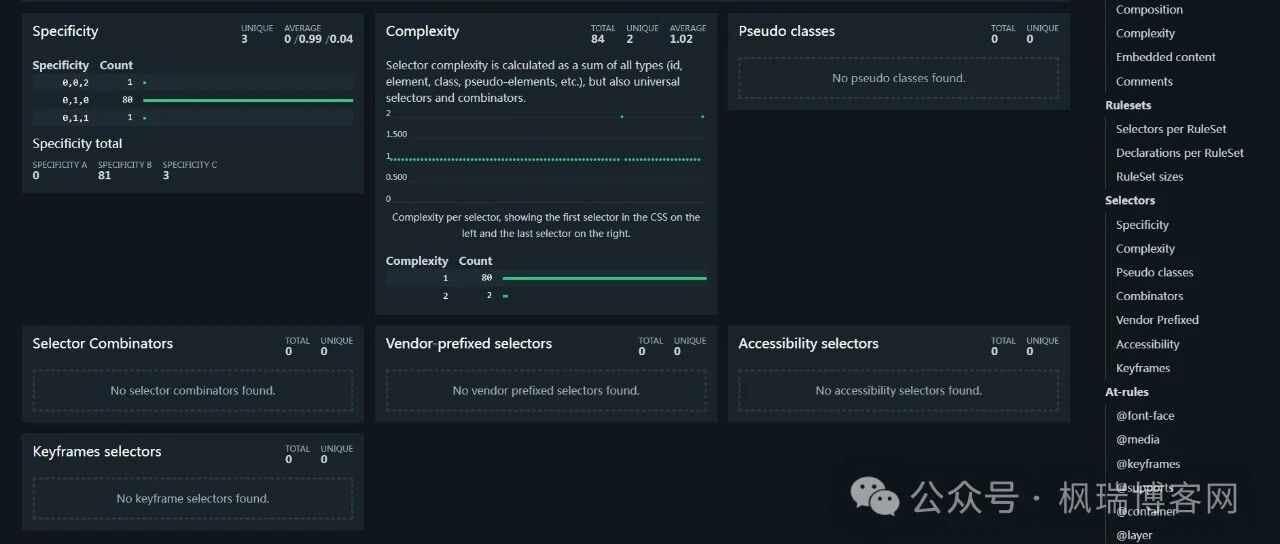Viewport: 1280px width, 544px height.
Task: Select RuleSet sizes in sidebar
Action: pyautogui.click(x=1149, y=177)
